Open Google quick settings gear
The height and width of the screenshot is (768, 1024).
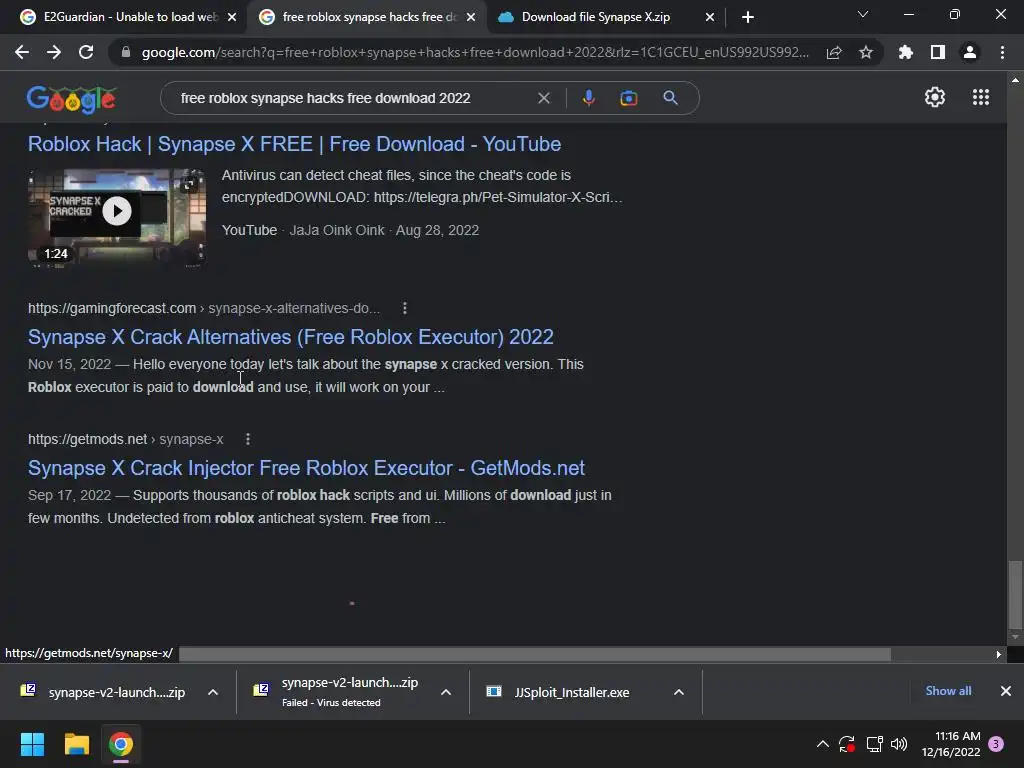coord(935,97)
